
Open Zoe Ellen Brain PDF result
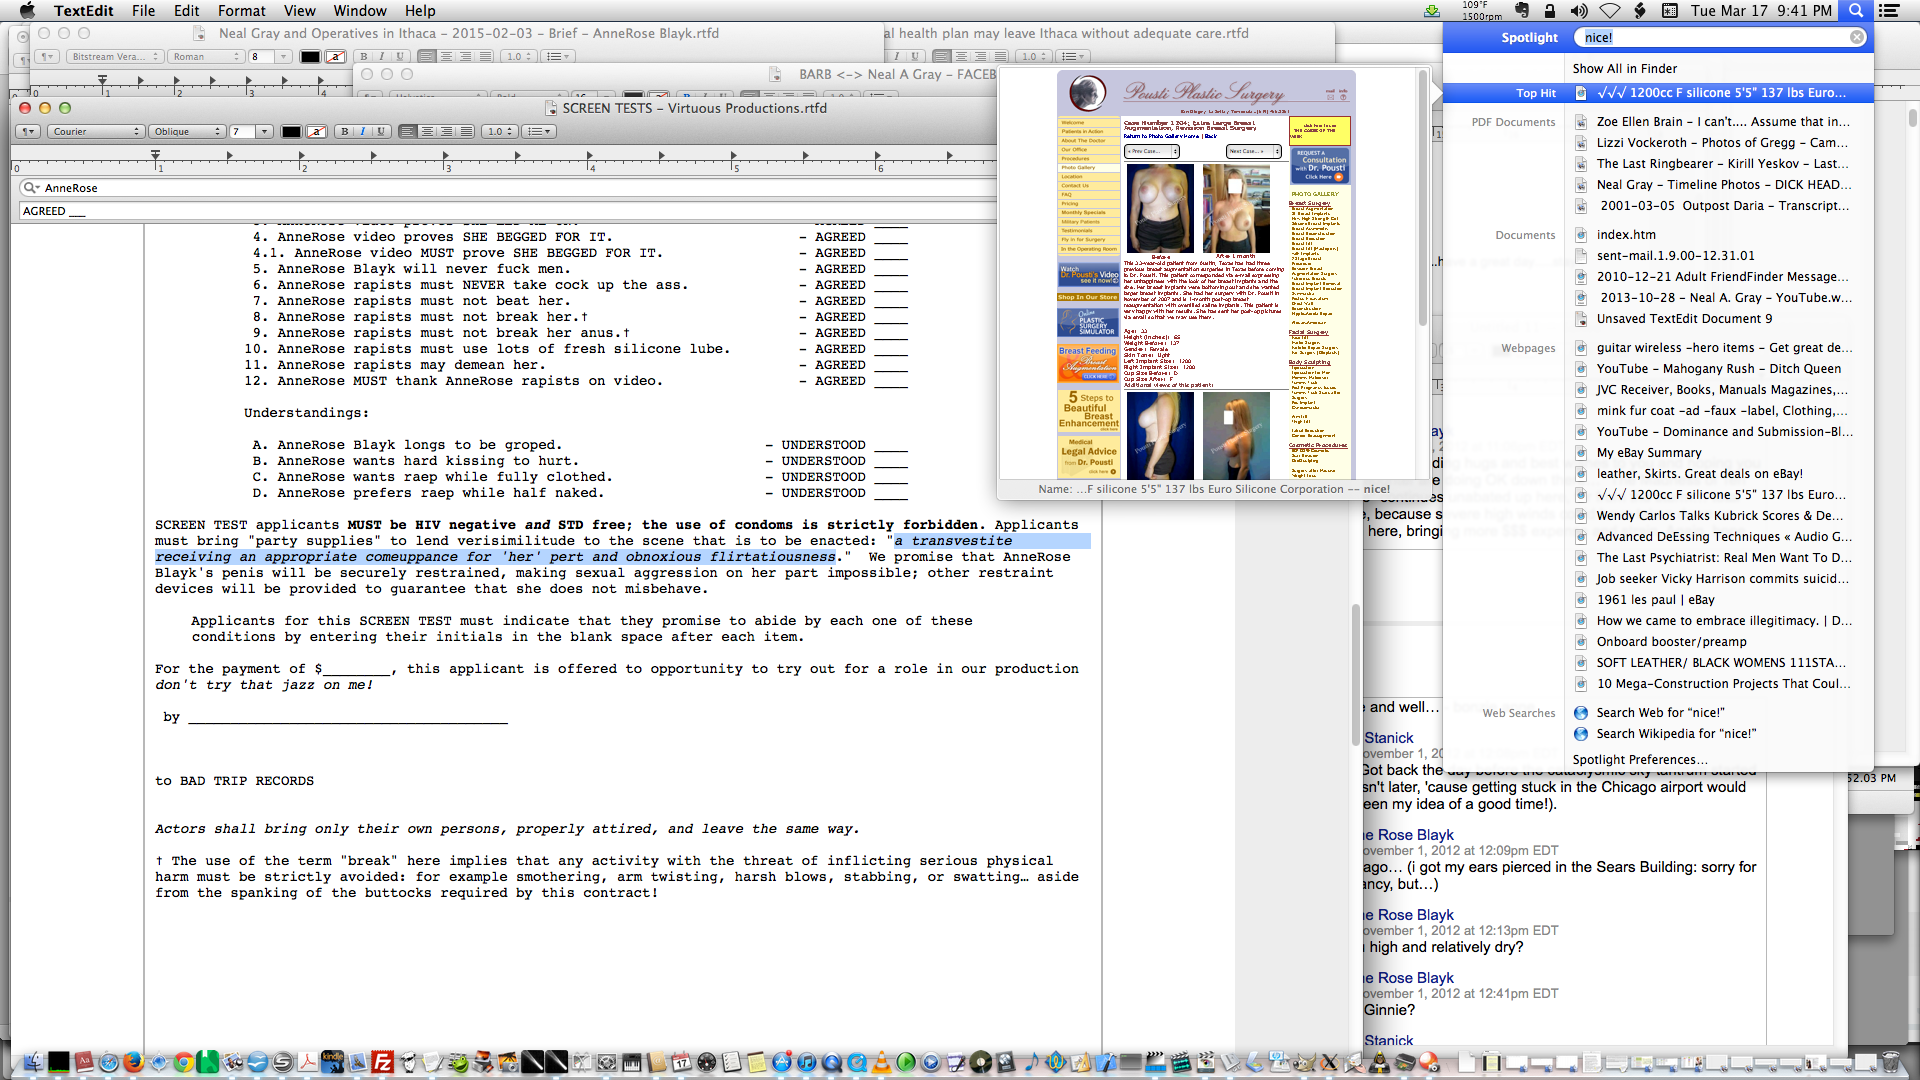[x=1719, y=121]
